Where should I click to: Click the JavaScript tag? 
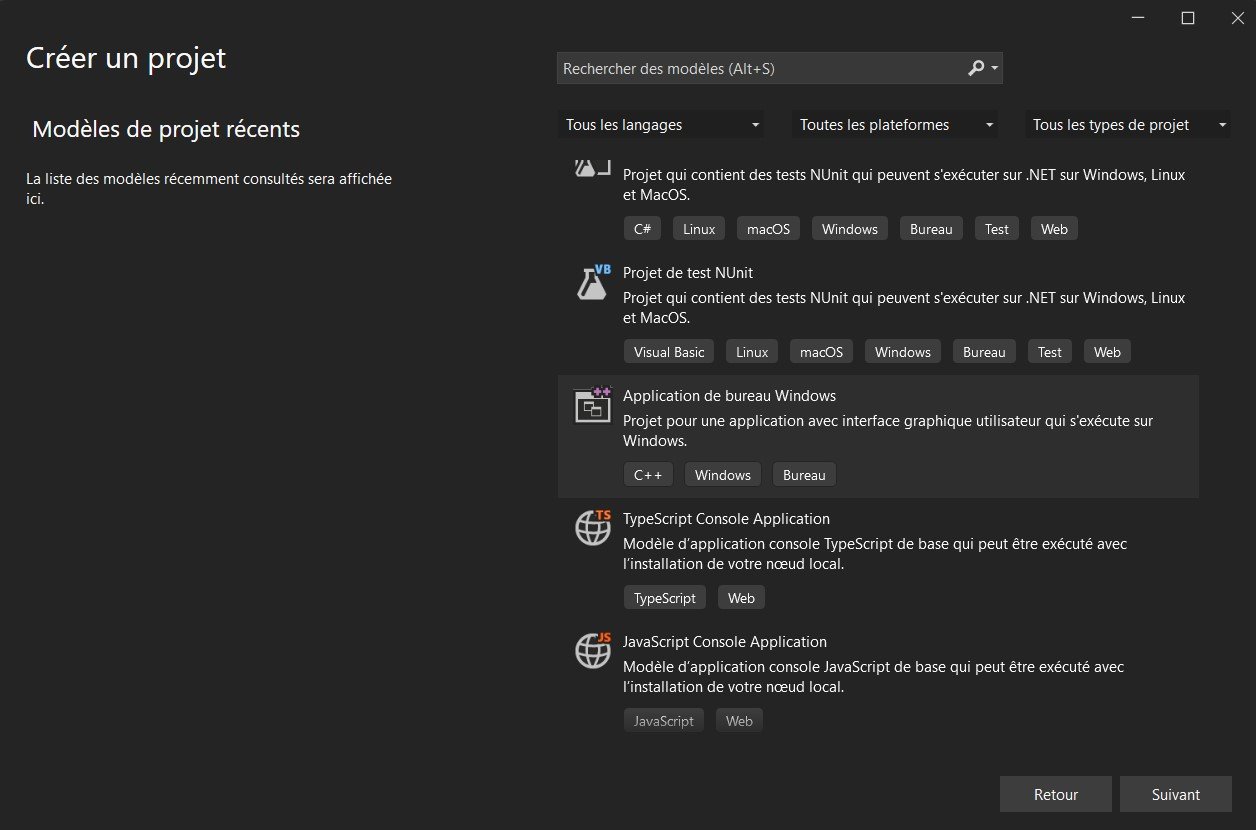point(664,721)
